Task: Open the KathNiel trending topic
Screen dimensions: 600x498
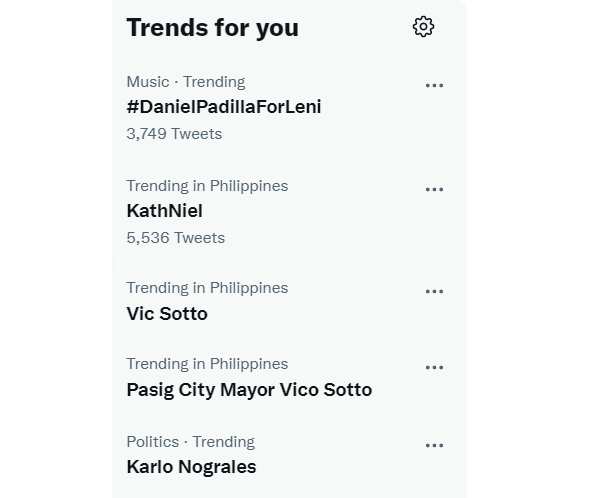Action: tap(165, 211)
